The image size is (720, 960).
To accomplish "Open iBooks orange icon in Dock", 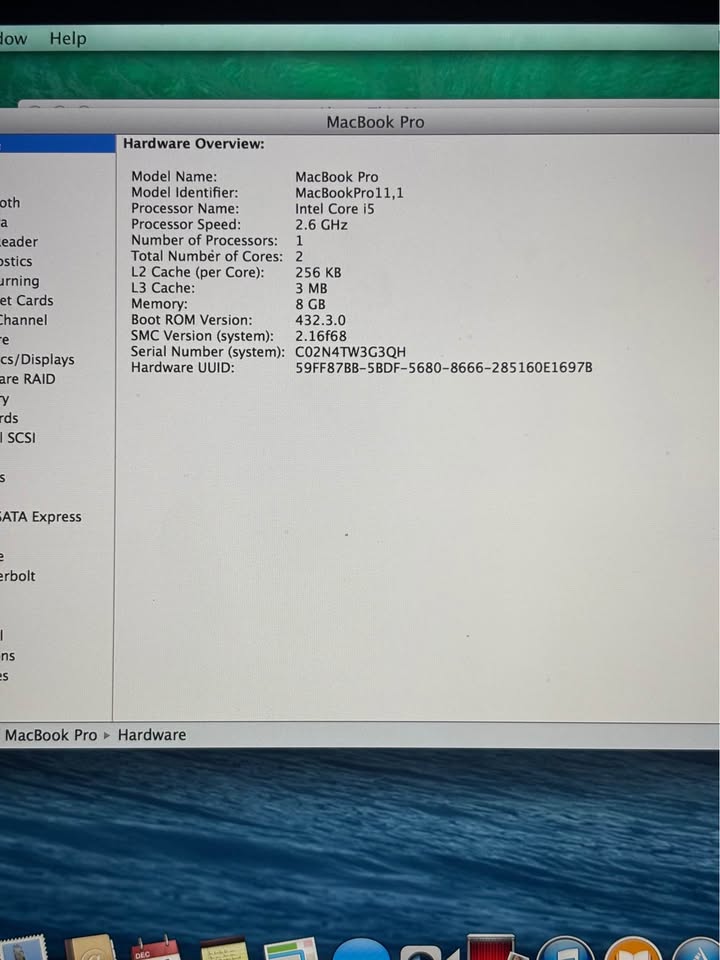I will point(632,950).
